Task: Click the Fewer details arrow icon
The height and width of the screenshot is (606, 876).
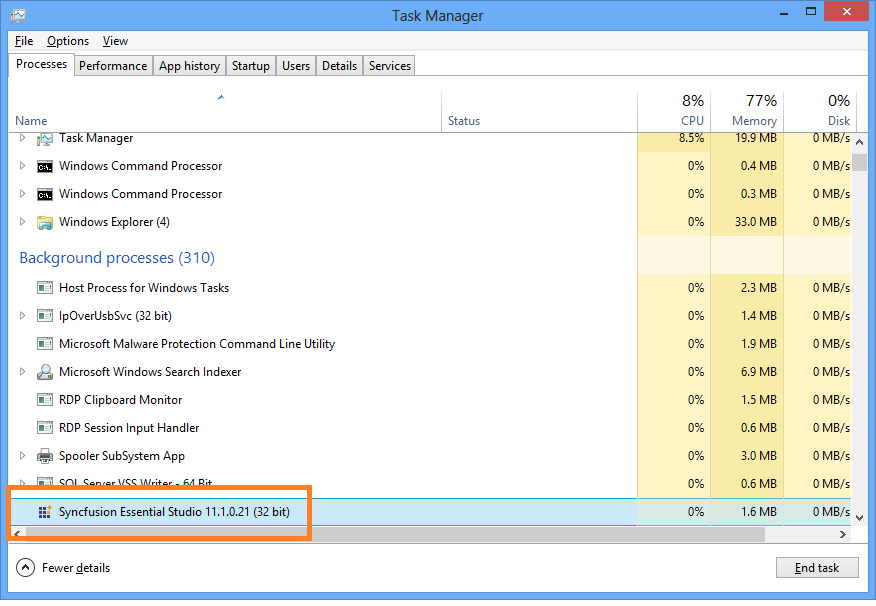Action: (25, 568)
